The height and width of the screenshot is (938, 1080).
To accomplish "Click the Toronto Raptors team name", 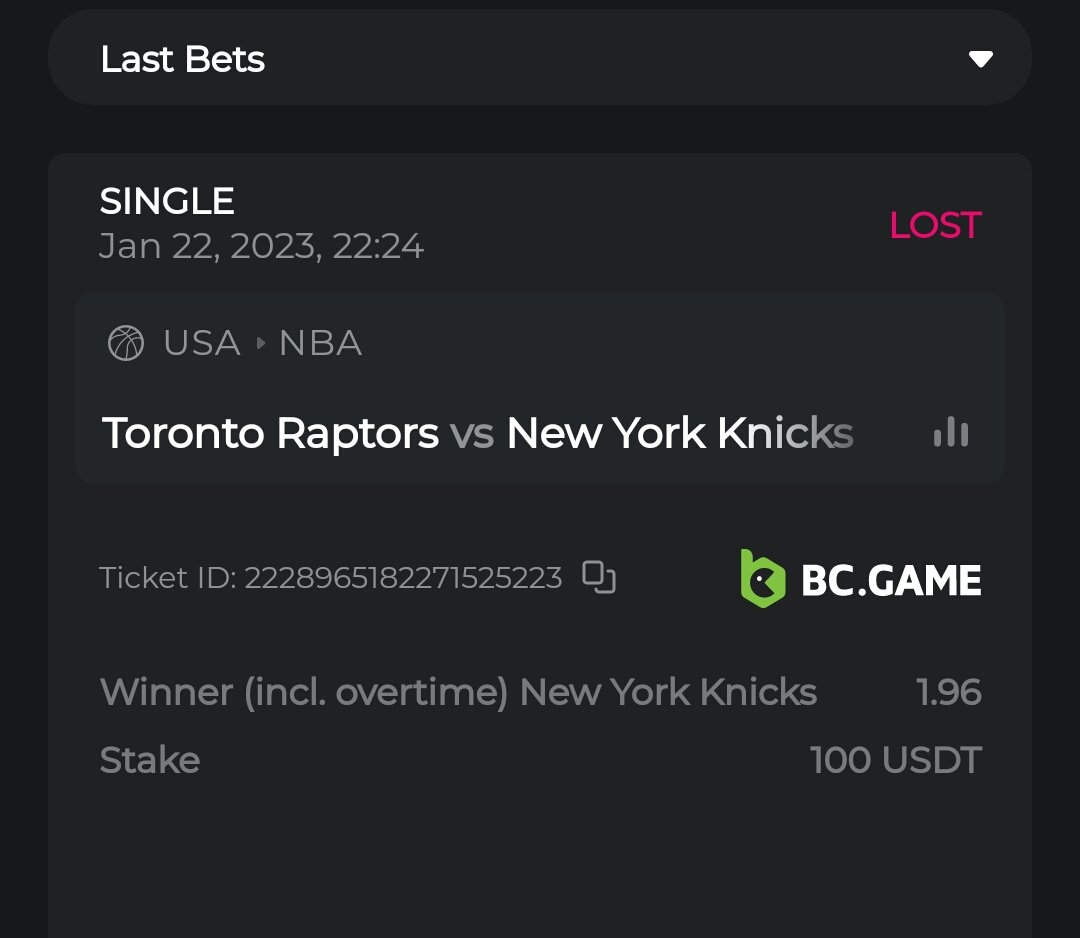I will coord(271,433).
